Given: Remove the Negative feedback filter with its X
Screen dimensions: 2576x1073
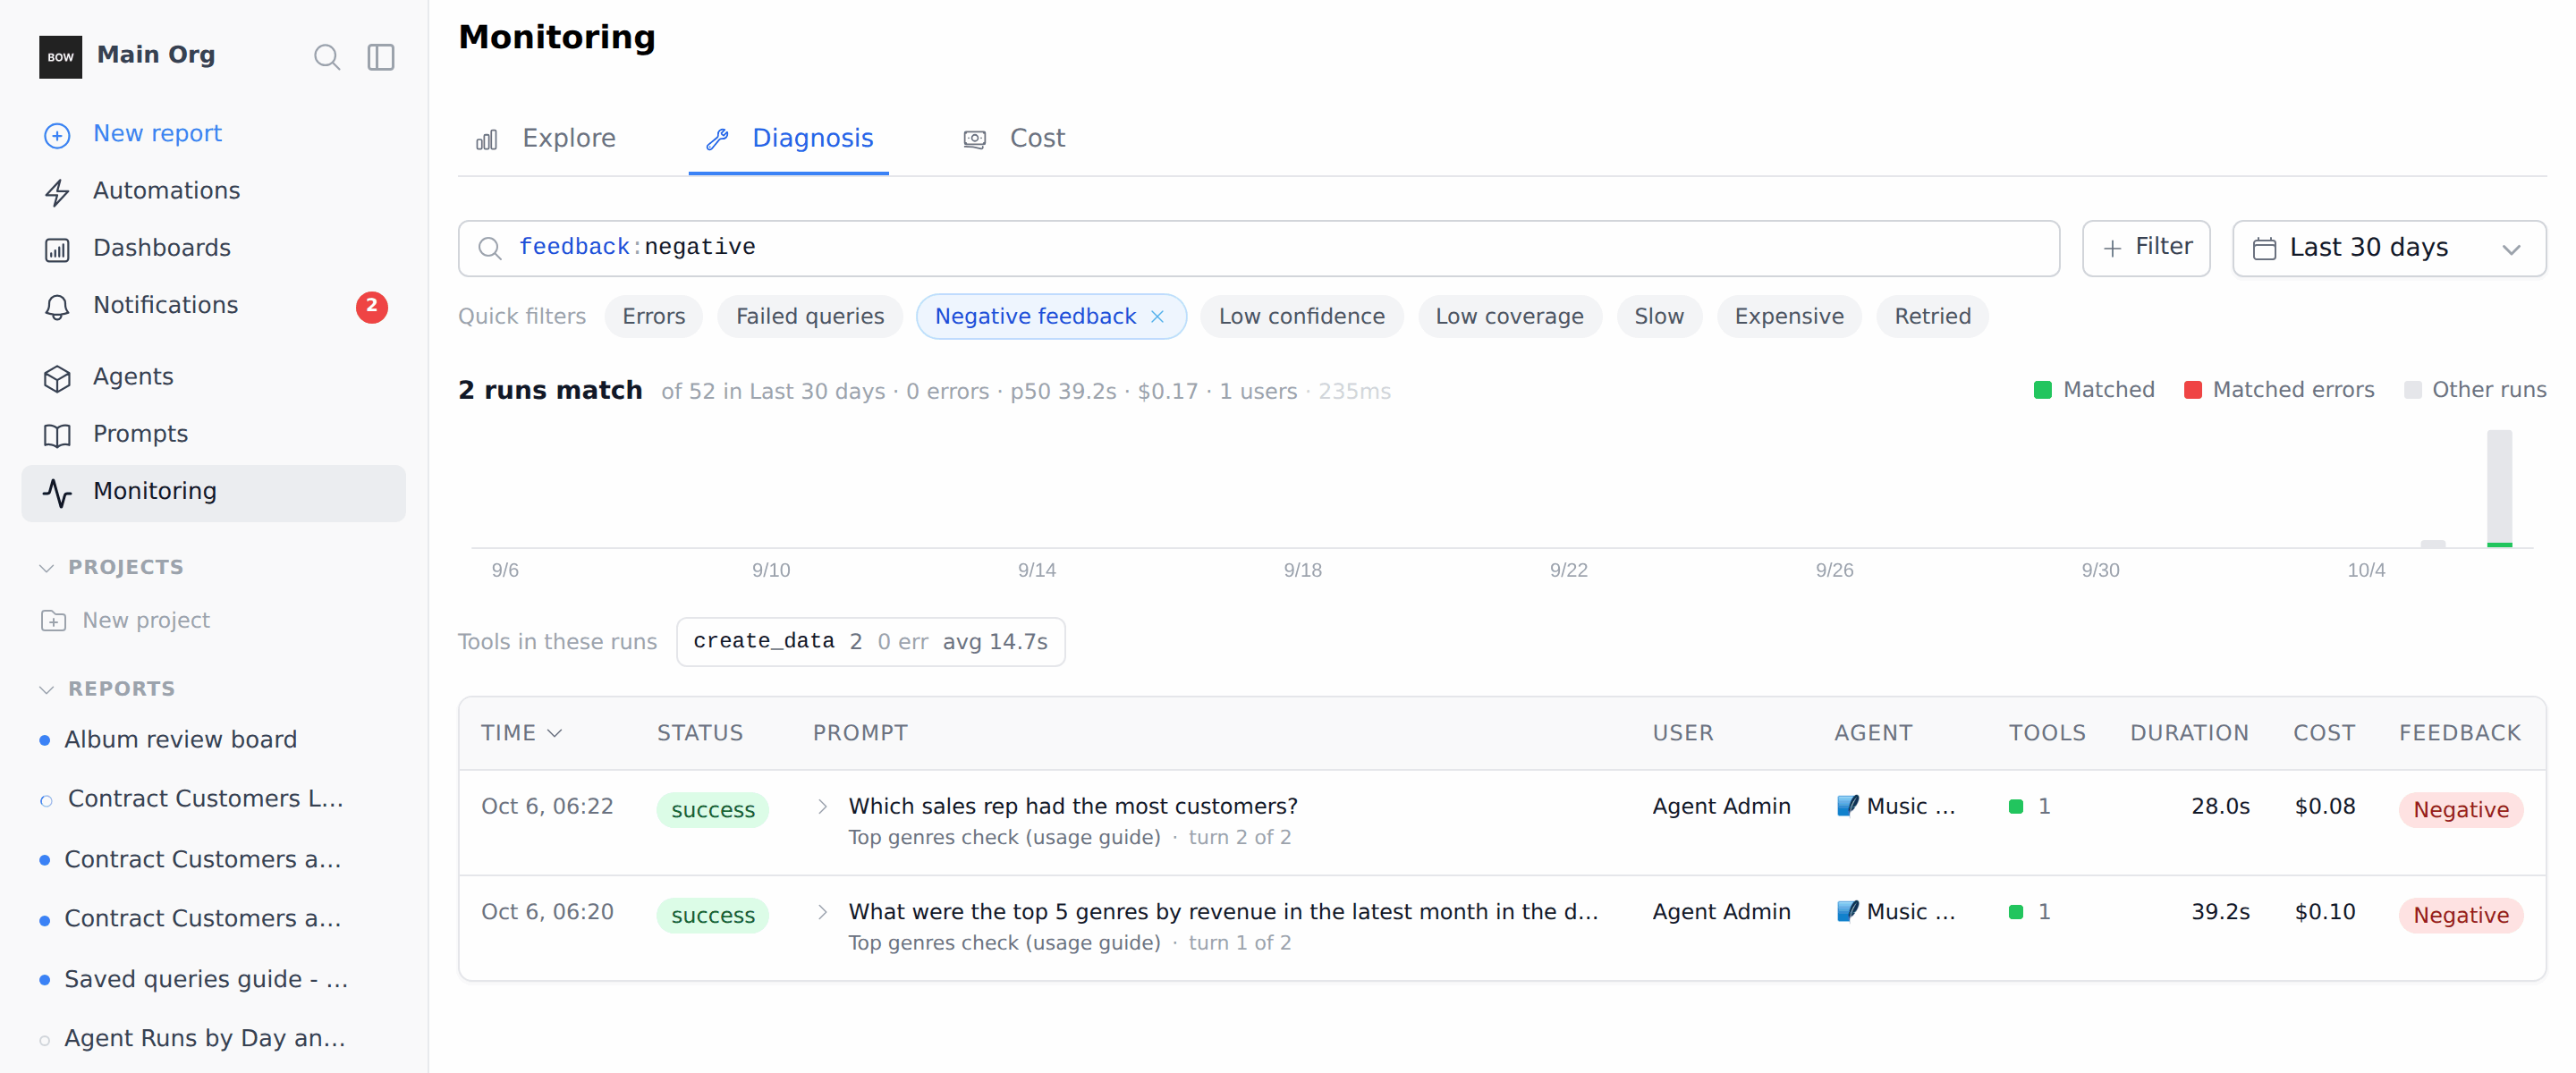Looking at the screenshot, I should 1157,317.
